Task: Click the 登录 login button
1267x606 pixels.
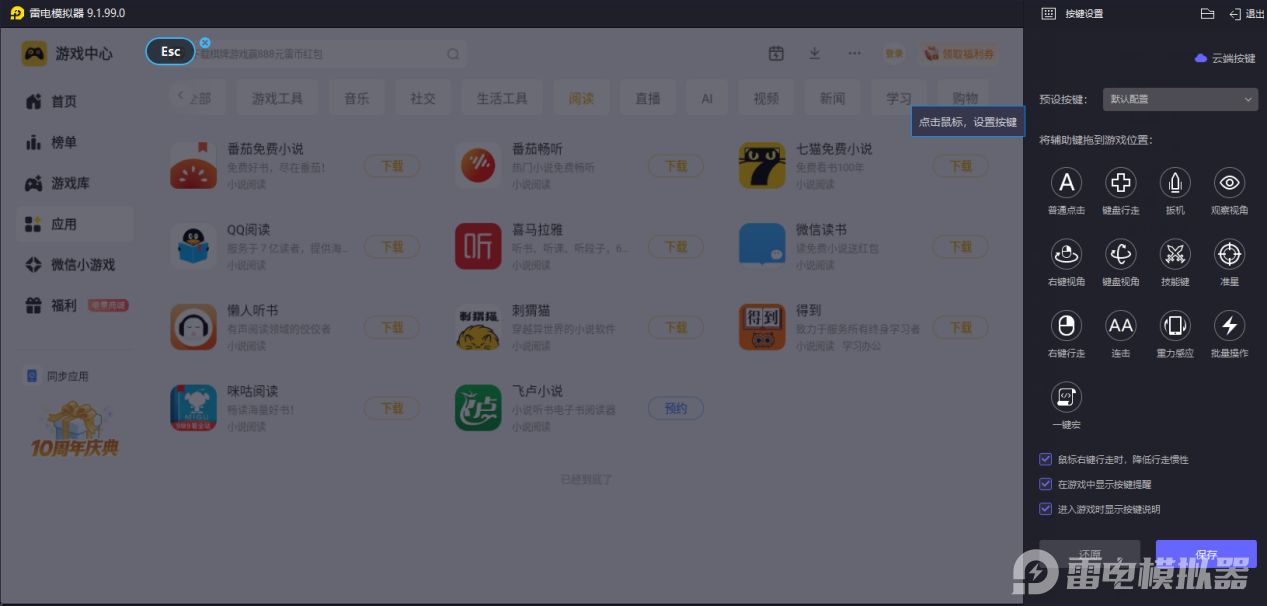Action: 893,54
